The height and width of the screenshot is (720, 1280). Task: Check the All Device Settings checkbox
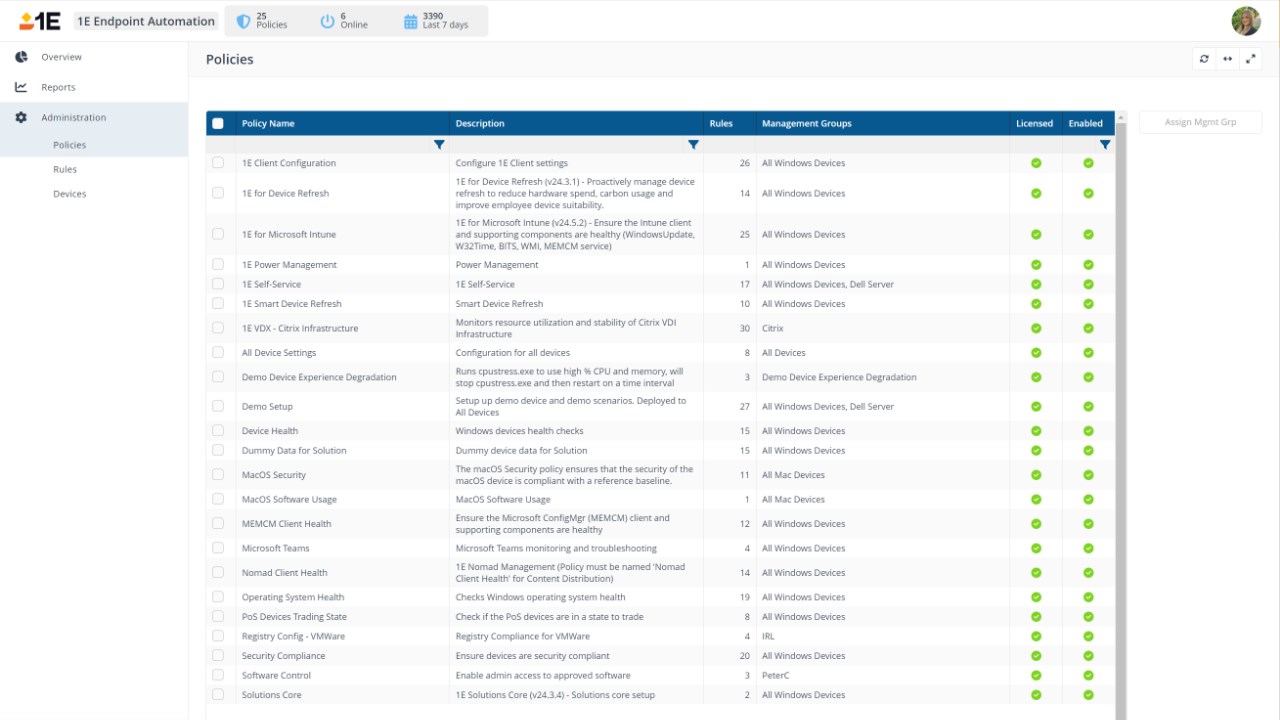pos(218,353)
